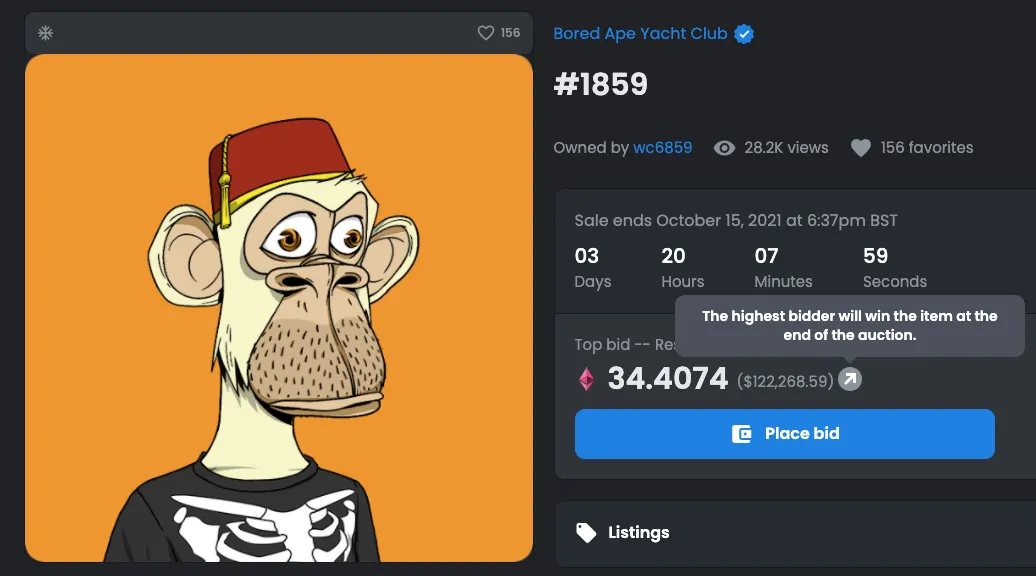This screenshot has height=576, width=1036.
Task: Click the 59 Seconds countdown value
Action: tap(875, 256)
